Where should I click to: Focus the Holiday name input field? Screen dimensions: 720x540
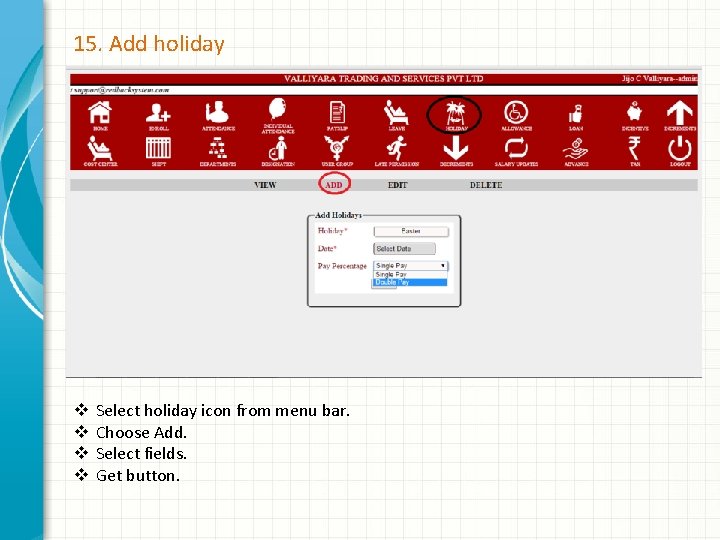(x=411, y=231)
